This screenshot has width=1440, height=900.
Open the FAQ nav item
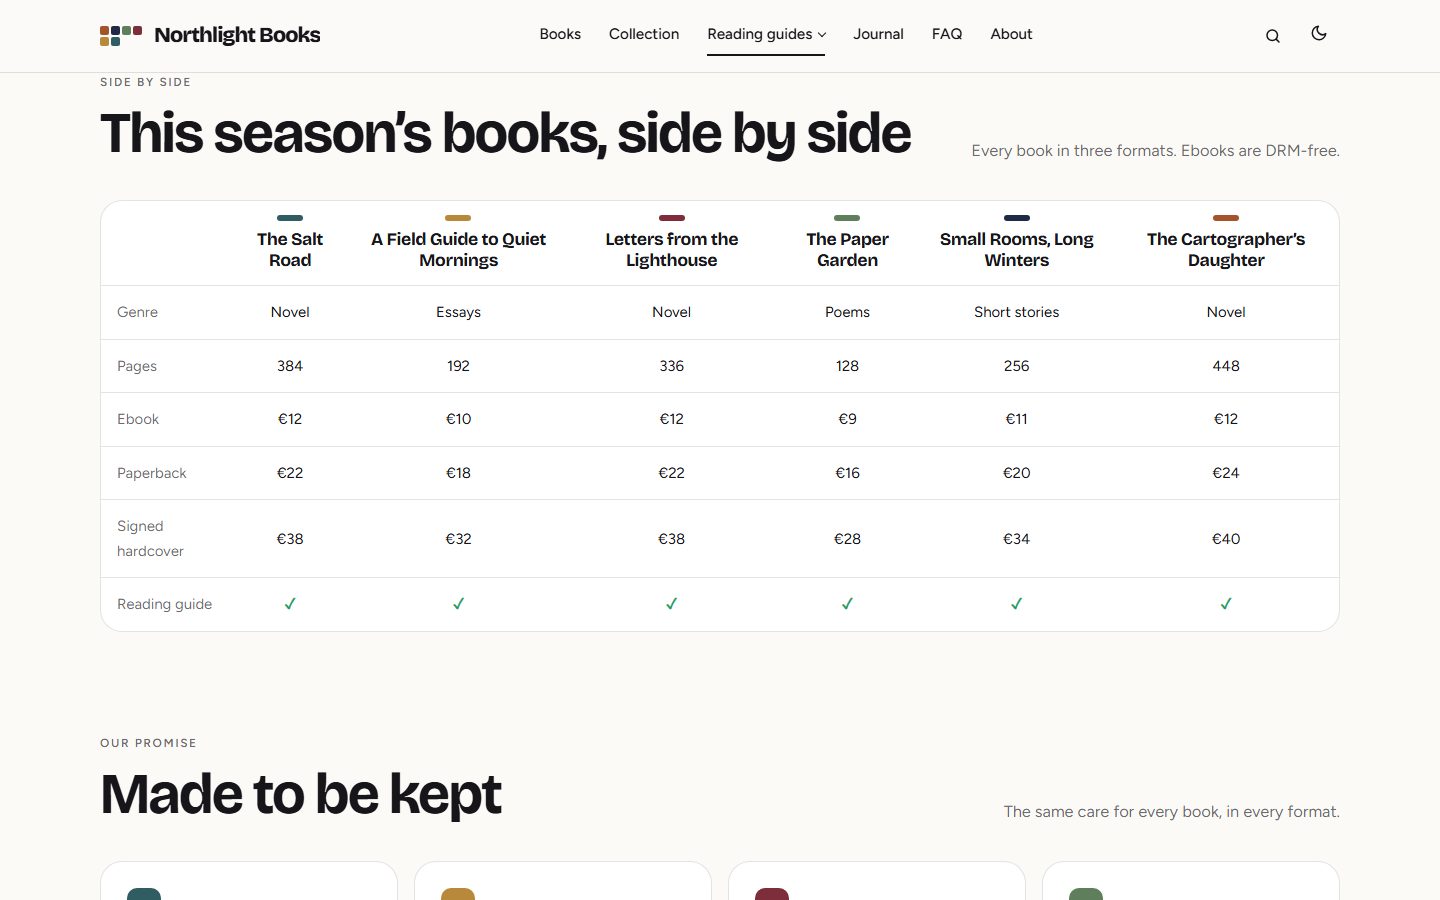[x=947, y=34]
